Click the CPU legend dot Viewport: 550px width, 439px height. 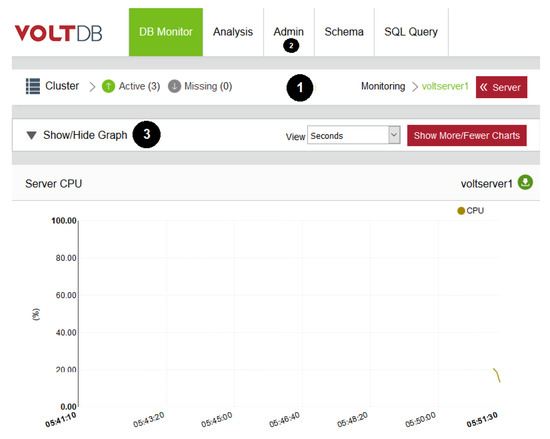point(461,211)
